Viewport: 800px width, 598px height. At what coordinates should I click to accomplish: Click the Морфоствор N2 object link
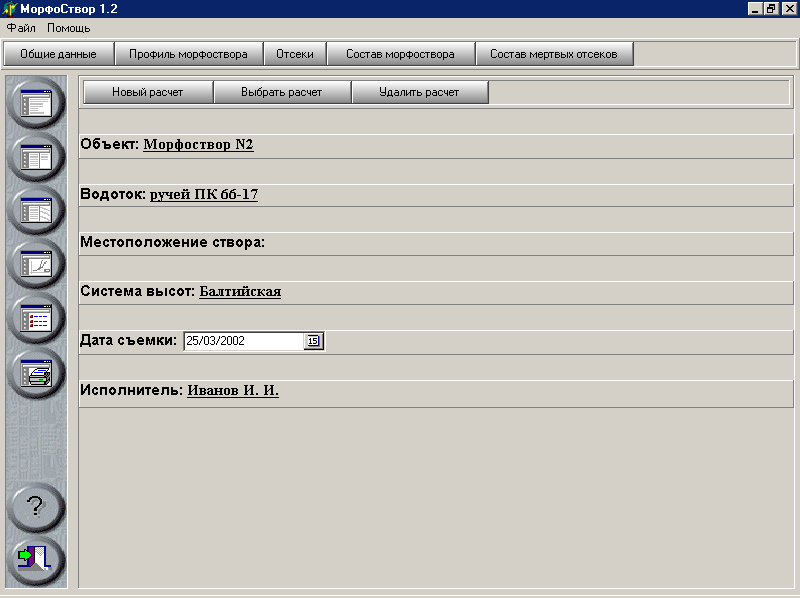(198, 145)
